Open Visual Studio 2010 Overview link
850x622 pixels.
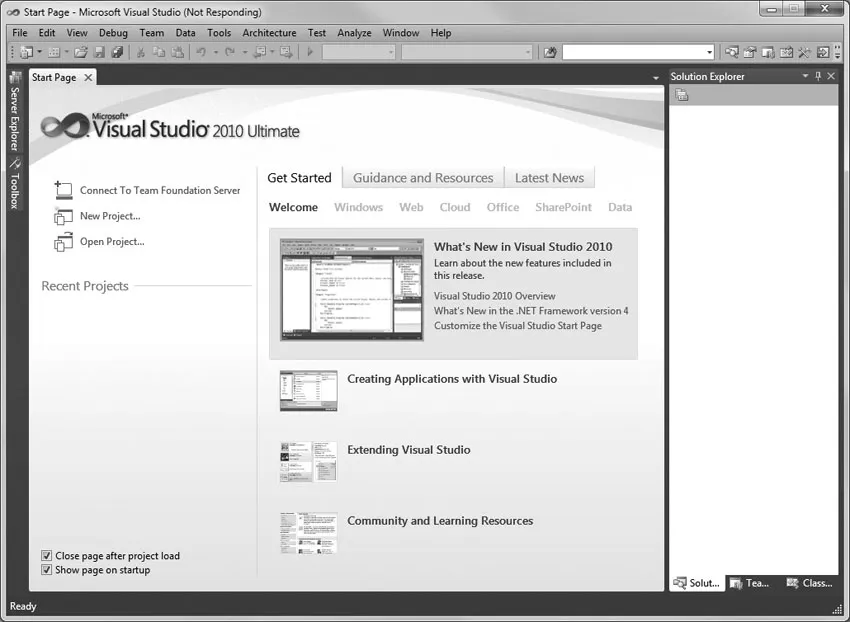click(x=494, y=296)
